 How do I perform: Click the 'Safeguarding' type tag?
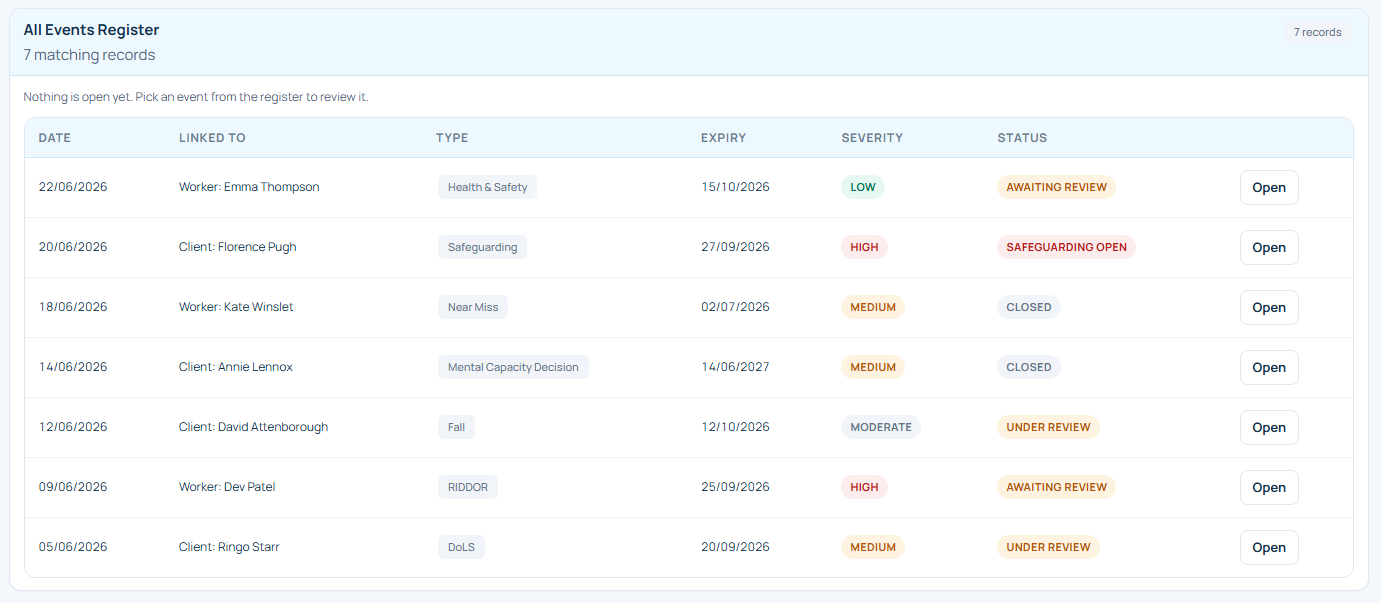click(x=482, y=247)
